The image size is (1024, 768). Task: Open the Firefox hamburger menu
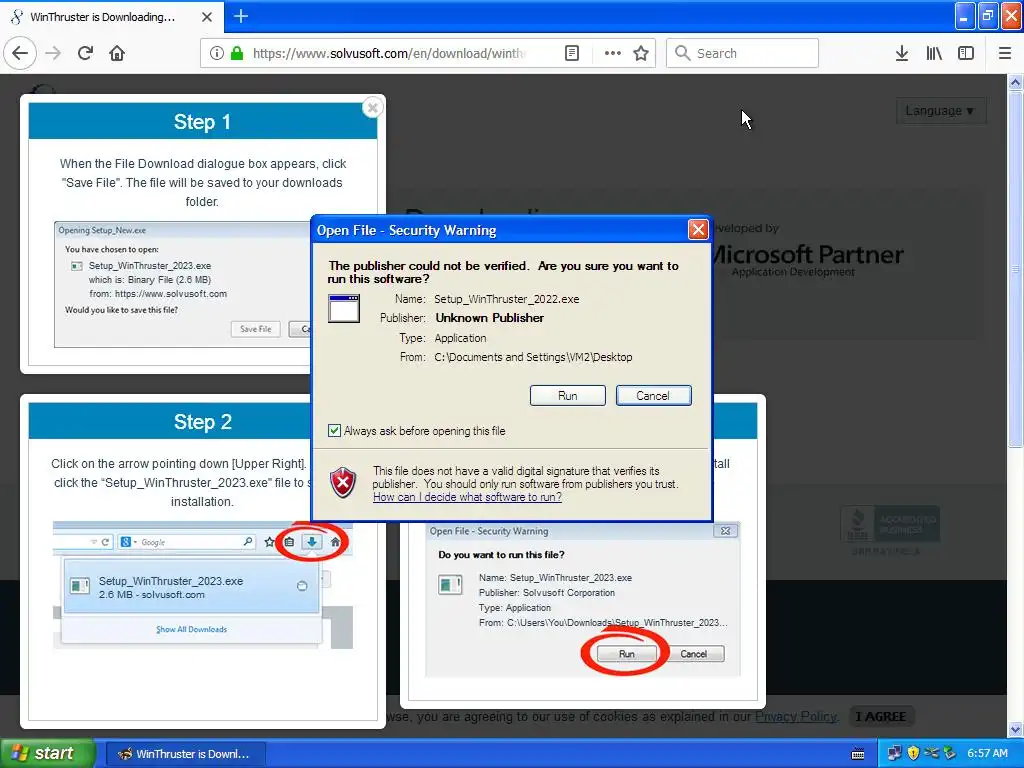(1004, 53)
